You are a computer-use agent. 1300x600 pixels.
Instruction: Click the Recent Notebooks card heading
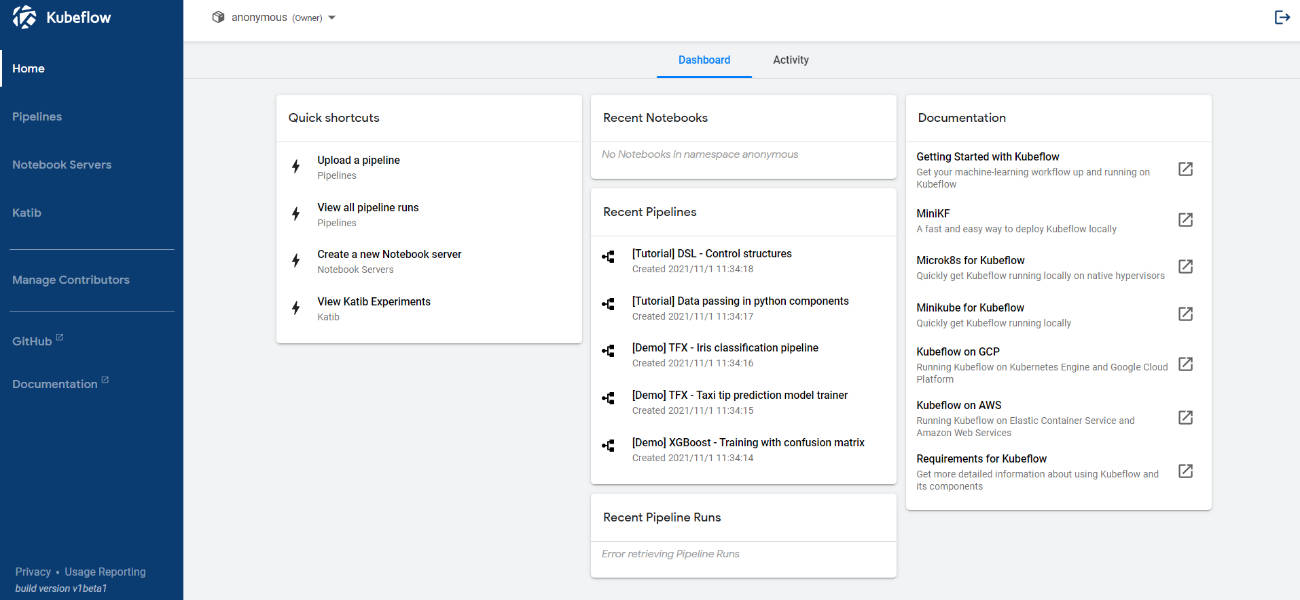(655, 118)
